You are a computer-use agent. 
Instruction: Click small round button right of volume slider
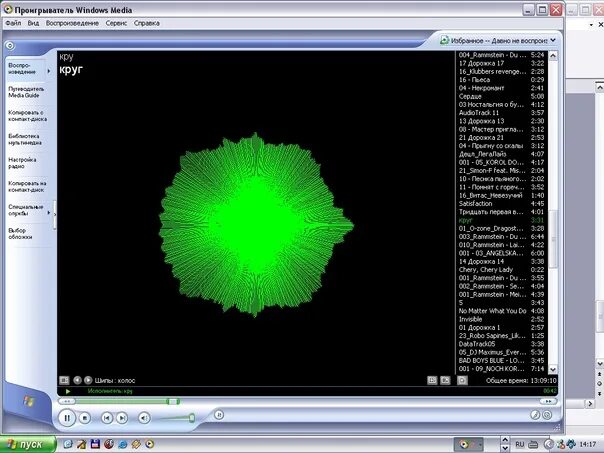[x=219, y=414]
